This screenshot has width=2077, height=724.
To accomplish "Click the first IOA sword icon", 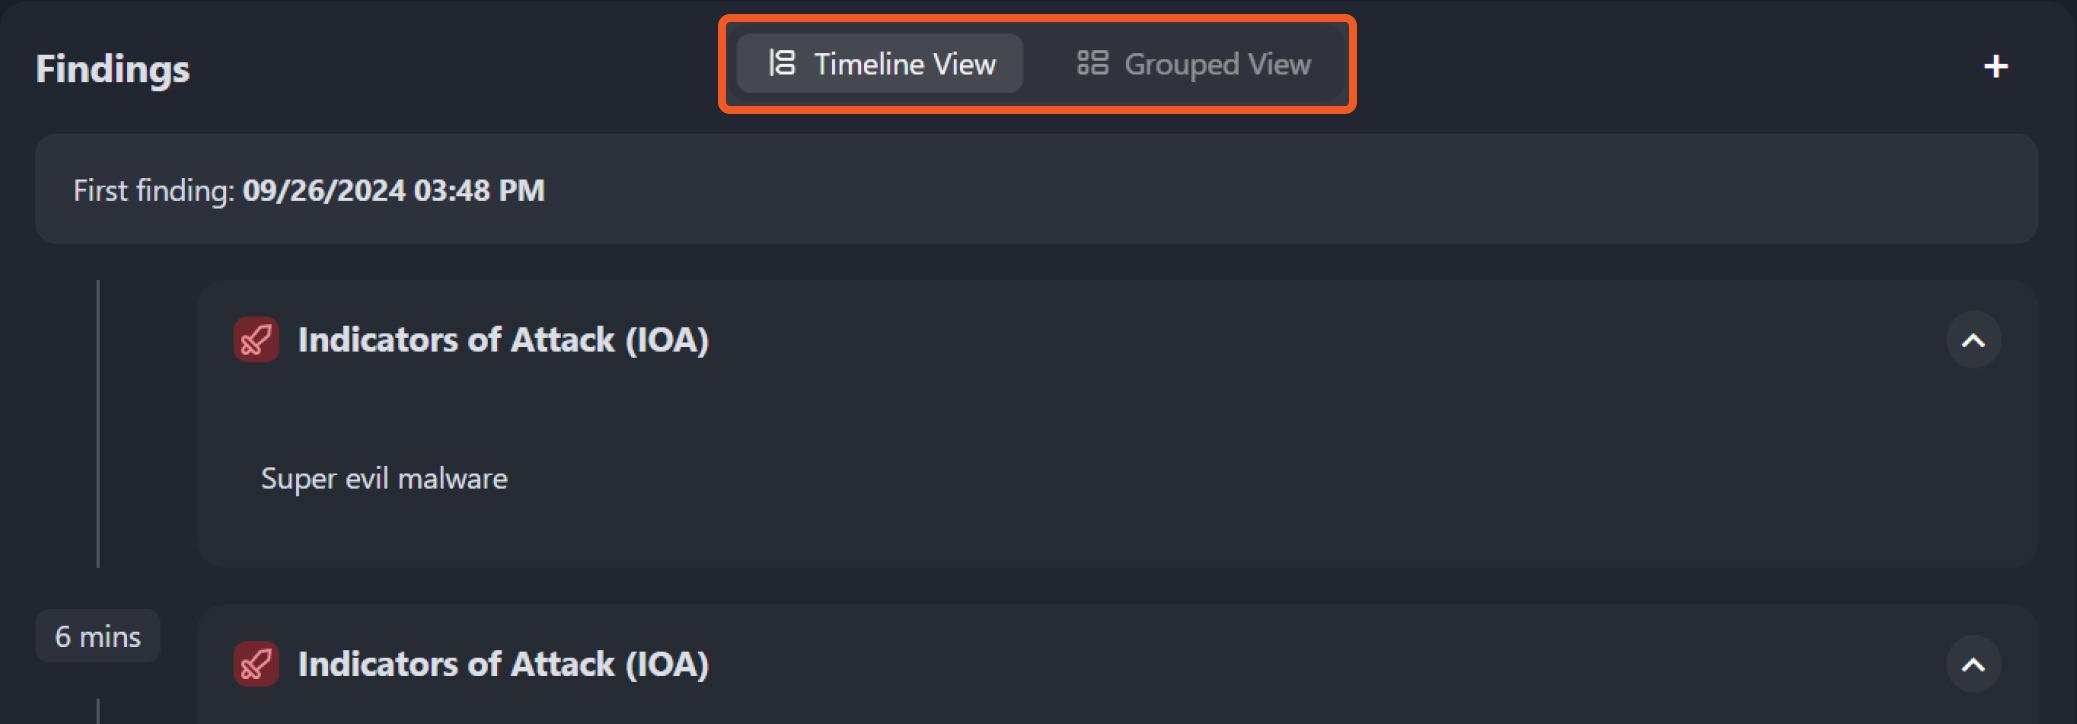I will coord(256,340).
